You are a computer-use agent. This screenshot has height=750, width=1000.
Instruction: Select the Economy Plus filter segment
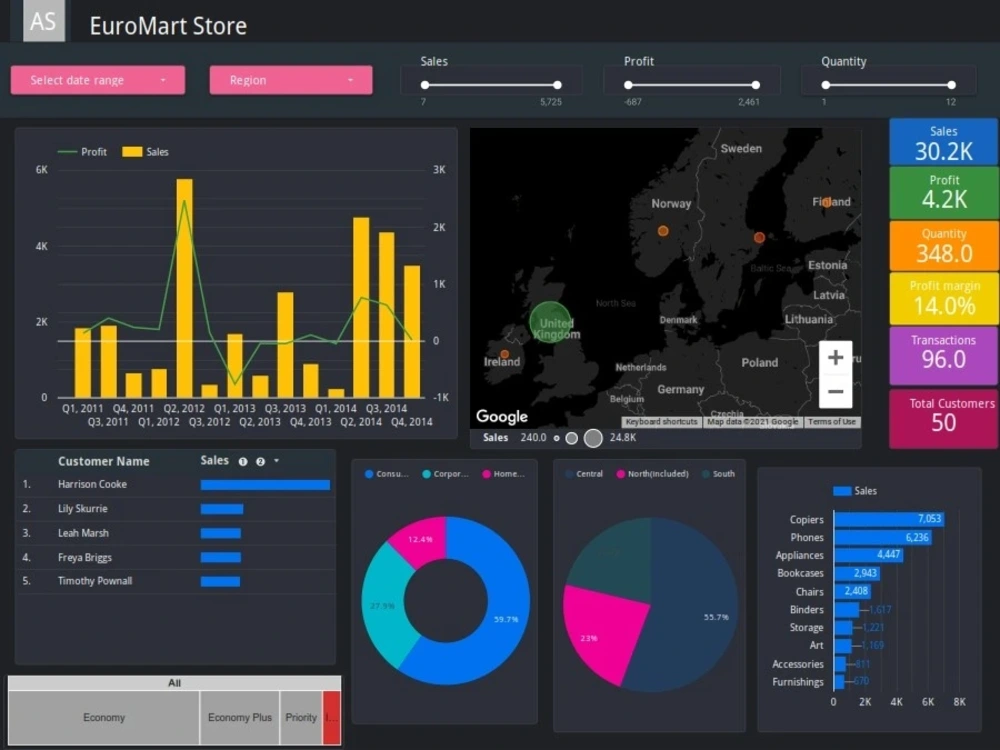[239, 717]
